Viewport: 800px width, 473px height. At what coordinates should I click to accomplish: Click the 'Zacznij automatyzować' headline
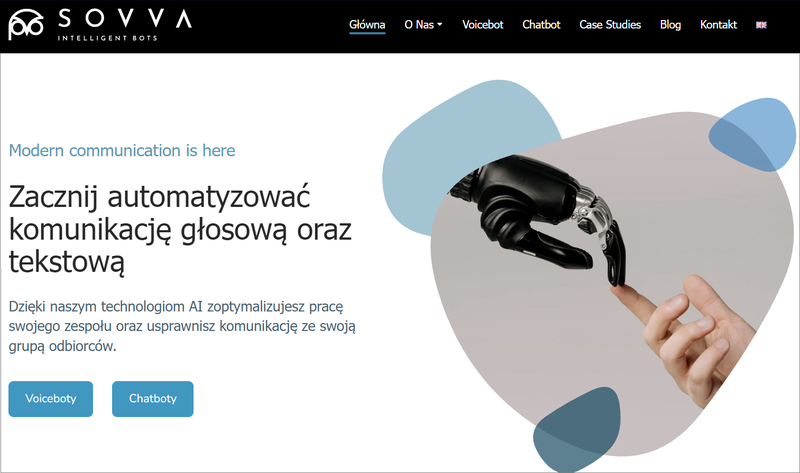[x=180, y=230]
